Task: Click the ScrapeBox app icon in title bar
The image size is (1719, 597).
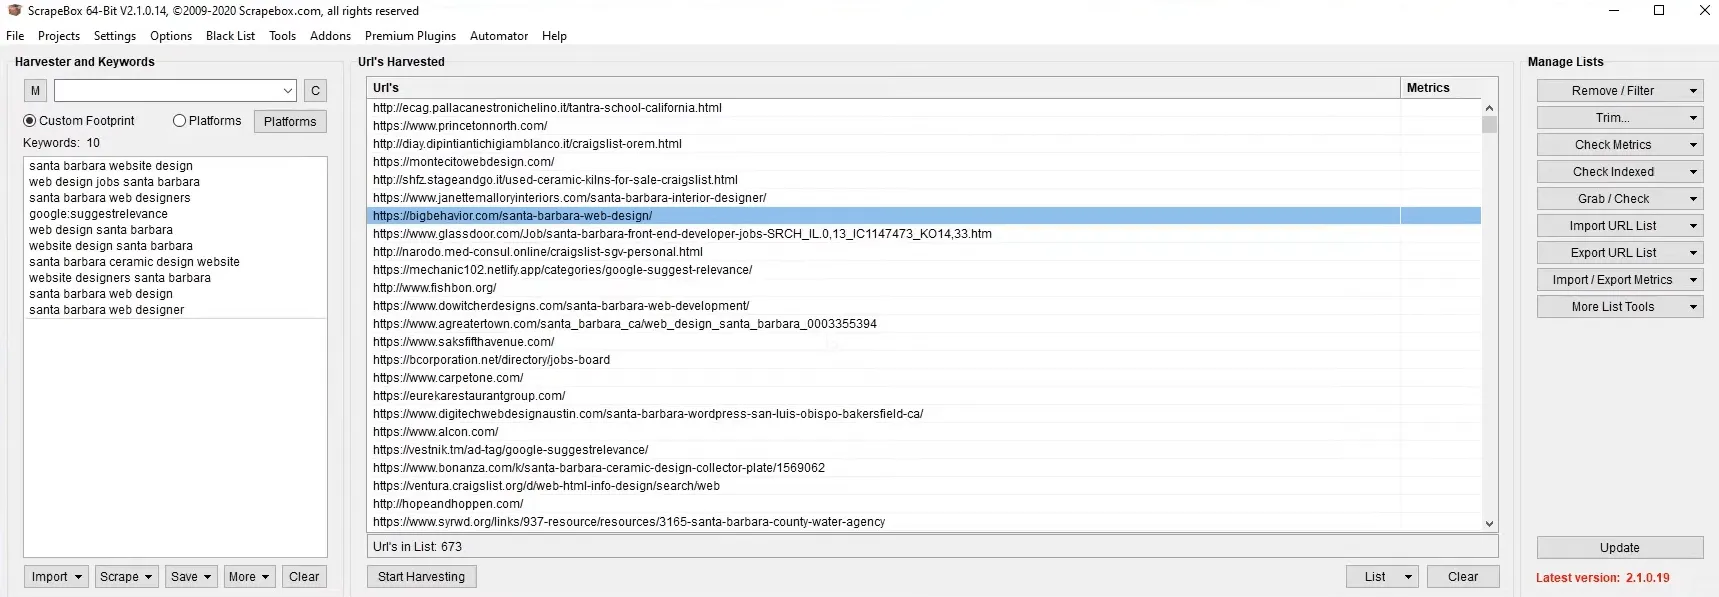Action: [14, 11]
